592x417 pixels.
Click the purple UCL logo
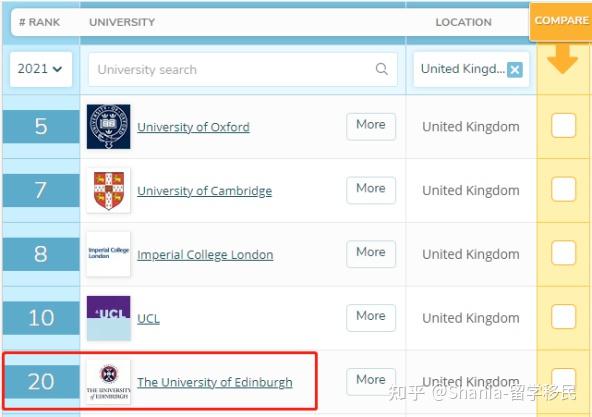click(109, 318)
